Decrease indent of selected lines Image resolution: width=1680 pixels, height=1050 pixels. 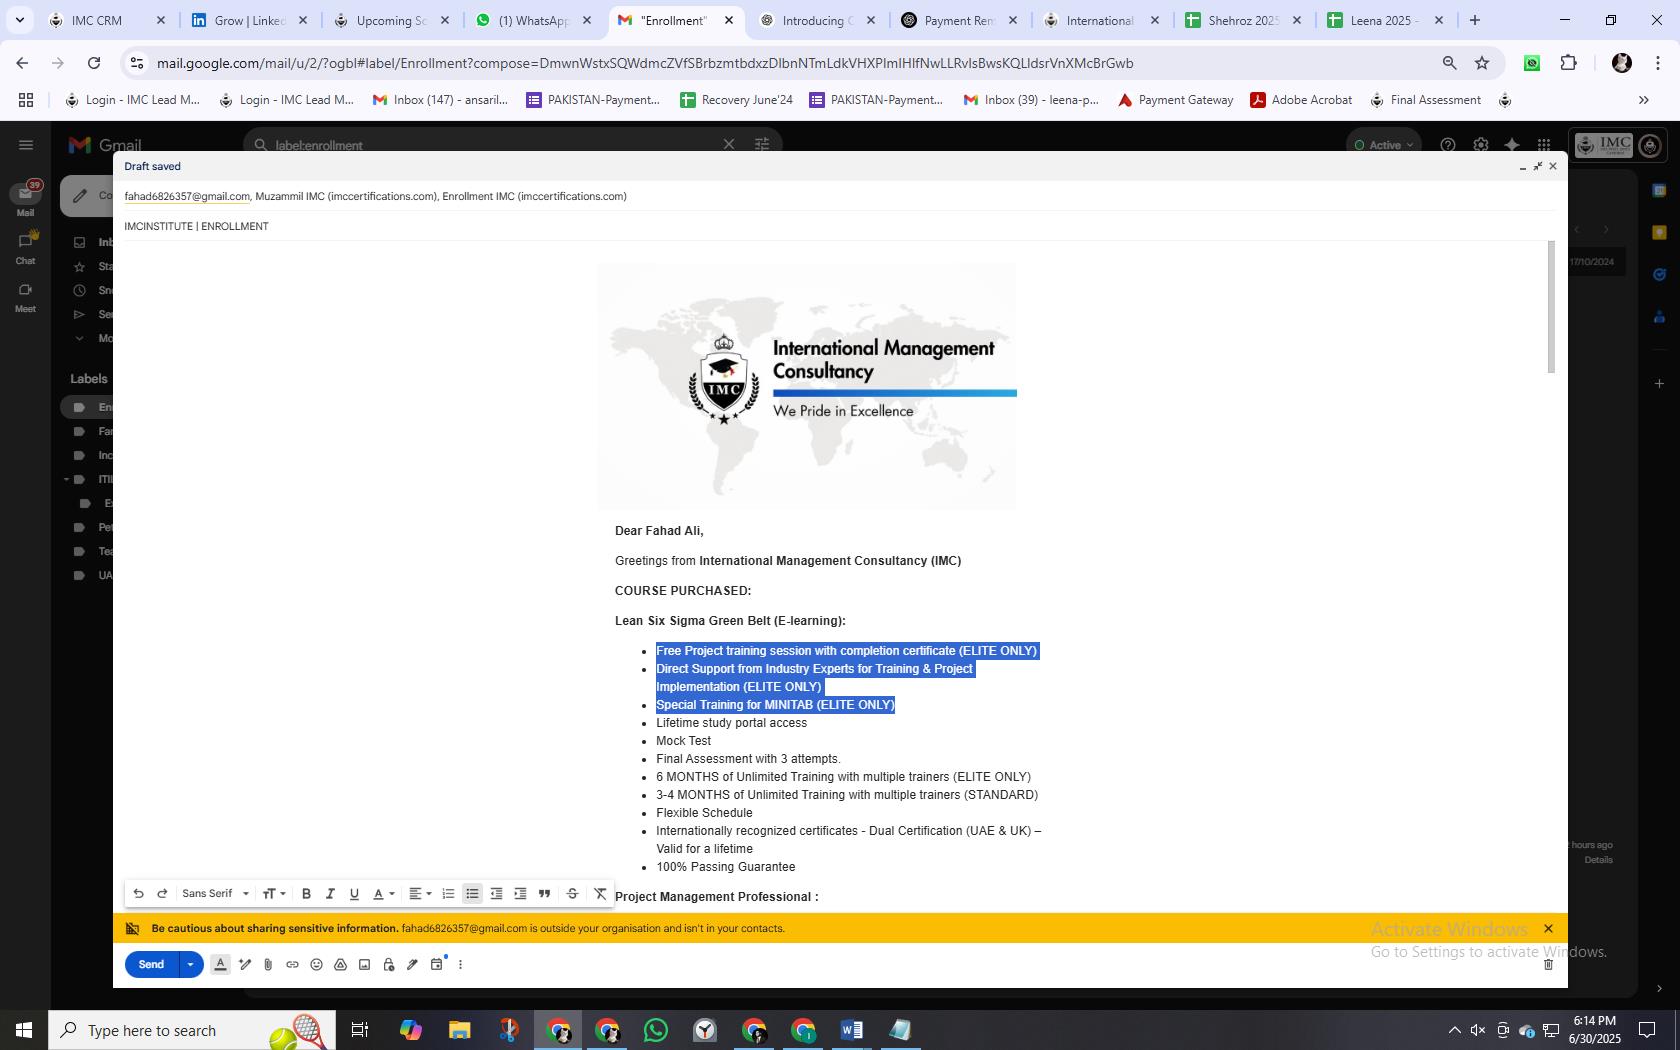(496, 894)
